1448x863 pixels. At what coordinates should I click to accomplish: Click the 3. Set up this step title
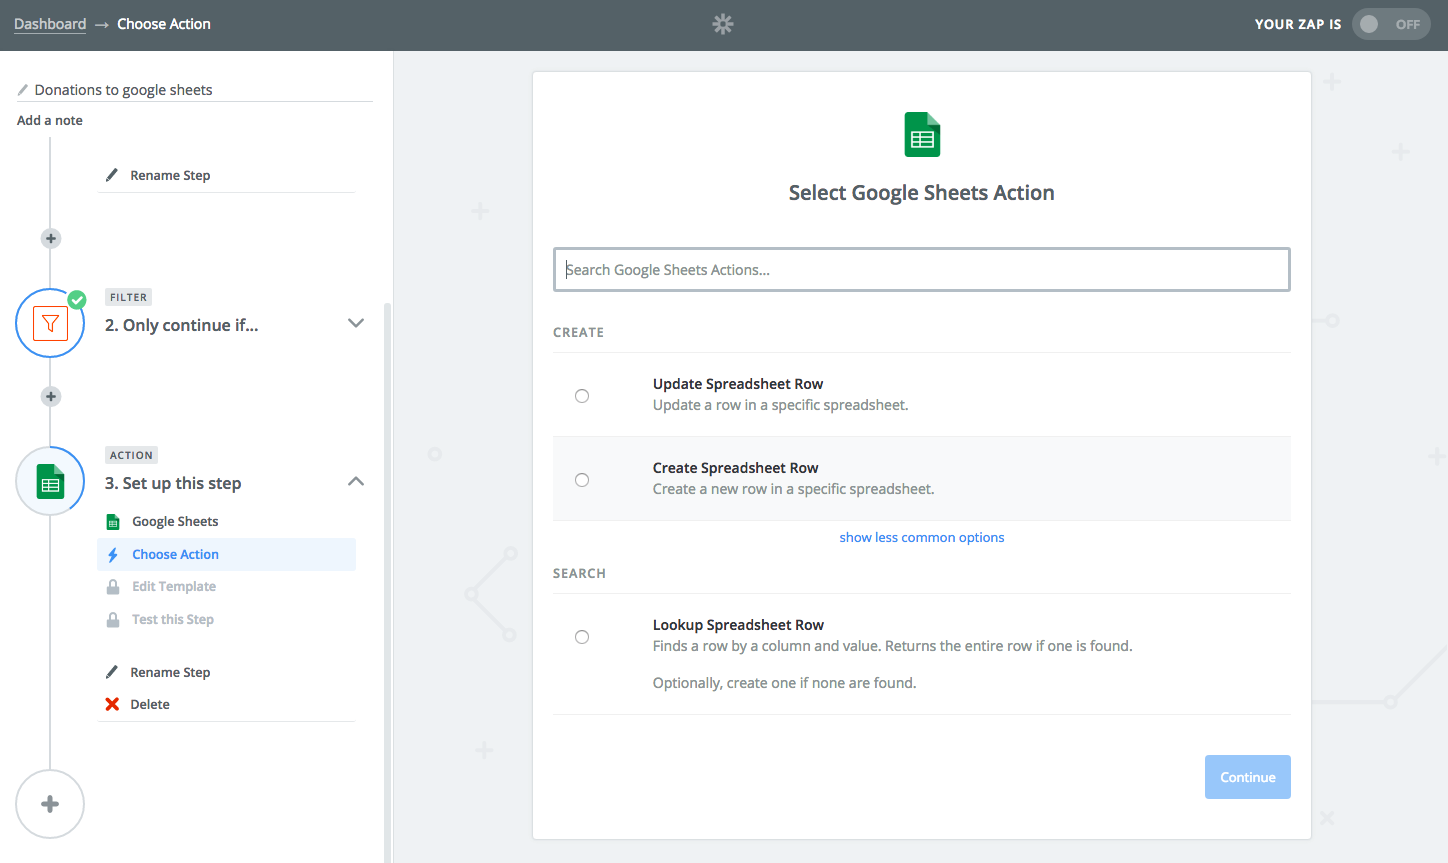pyautogui.click(x=173, y=483)
